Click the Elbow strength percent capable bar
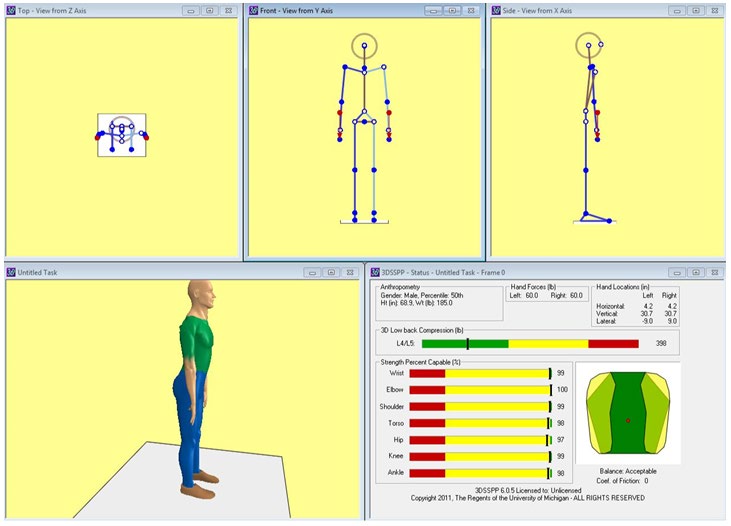Screen dimensions: 731x526 click(480, 390)
